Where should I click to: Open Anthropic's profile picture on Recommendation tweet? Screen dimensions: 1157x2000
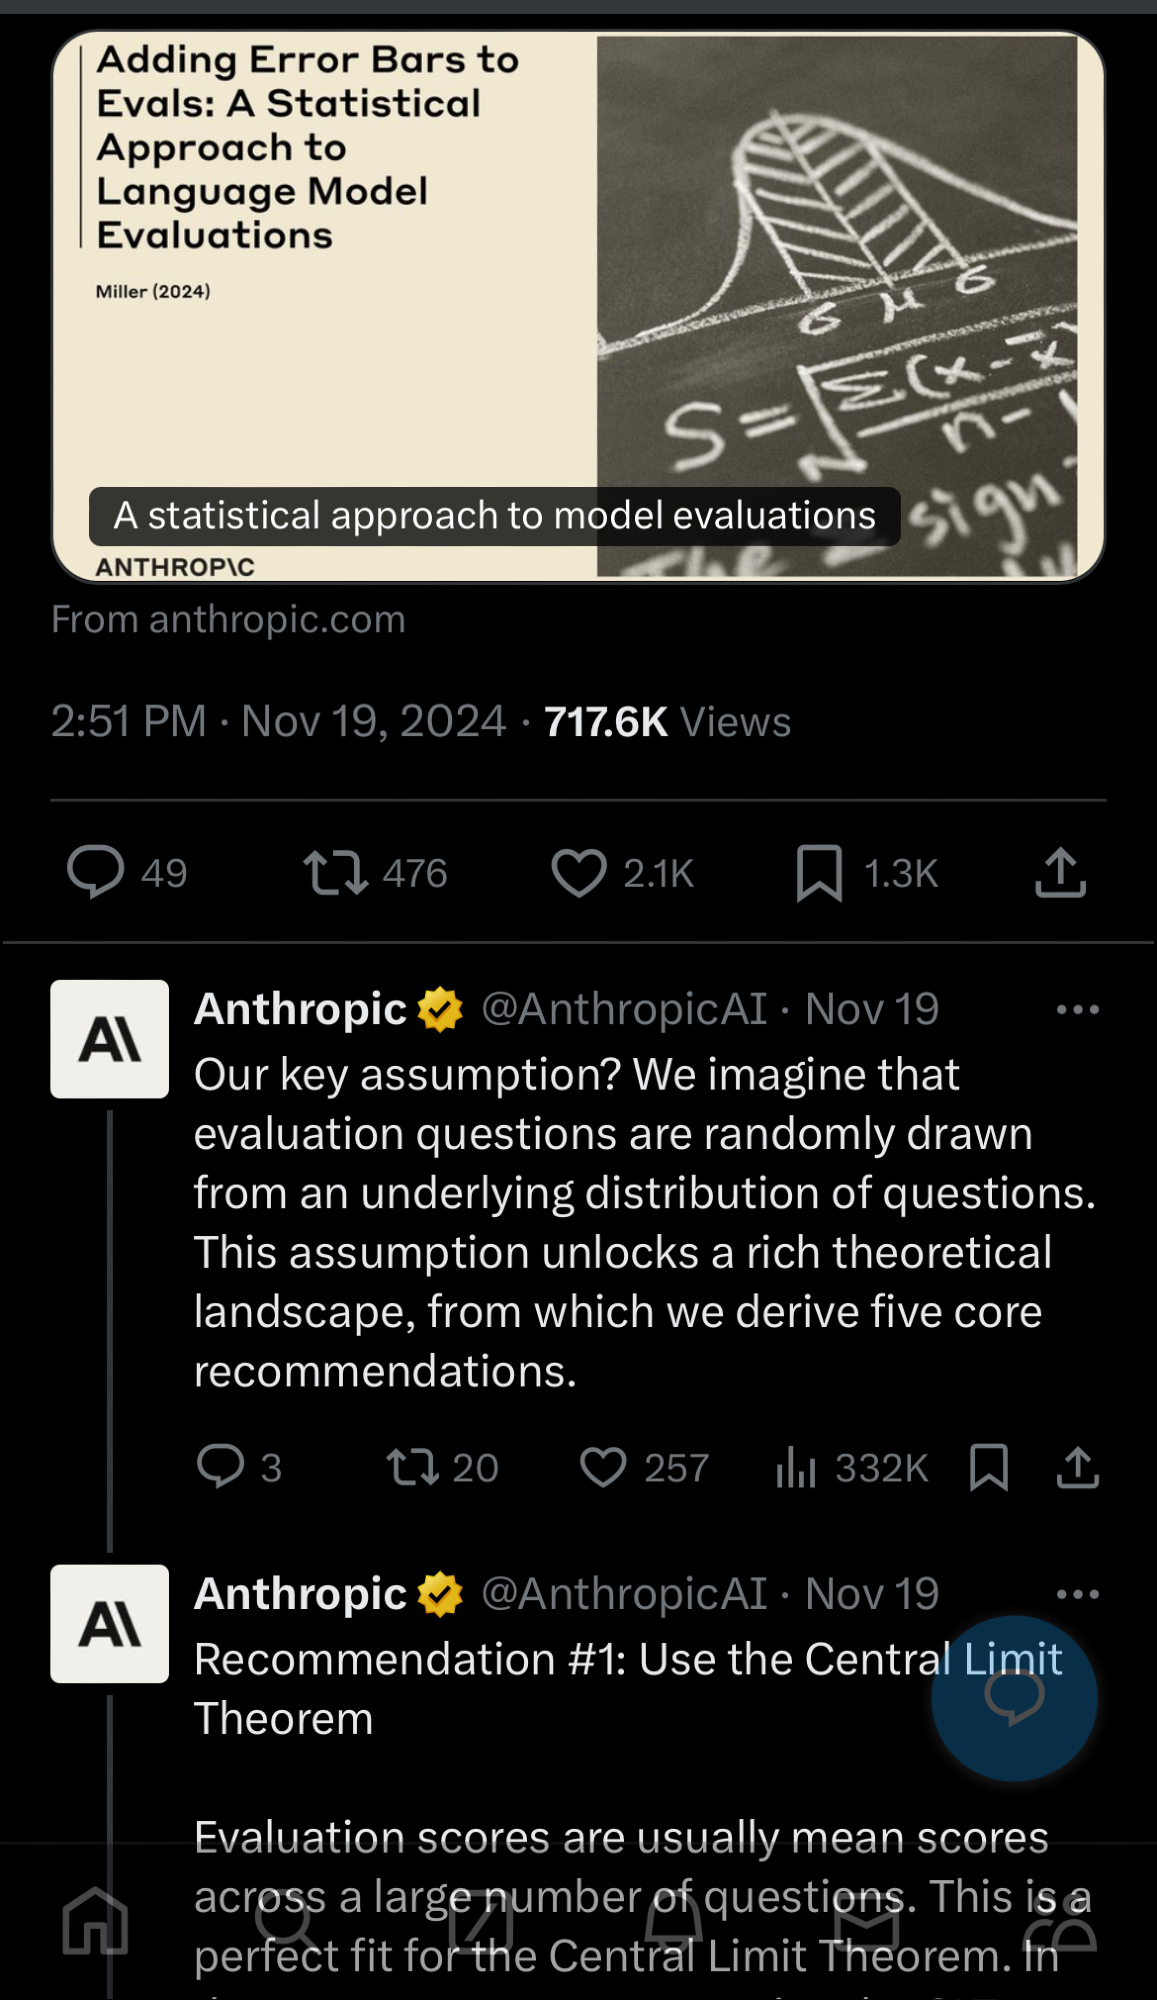tap(110, 1623)
